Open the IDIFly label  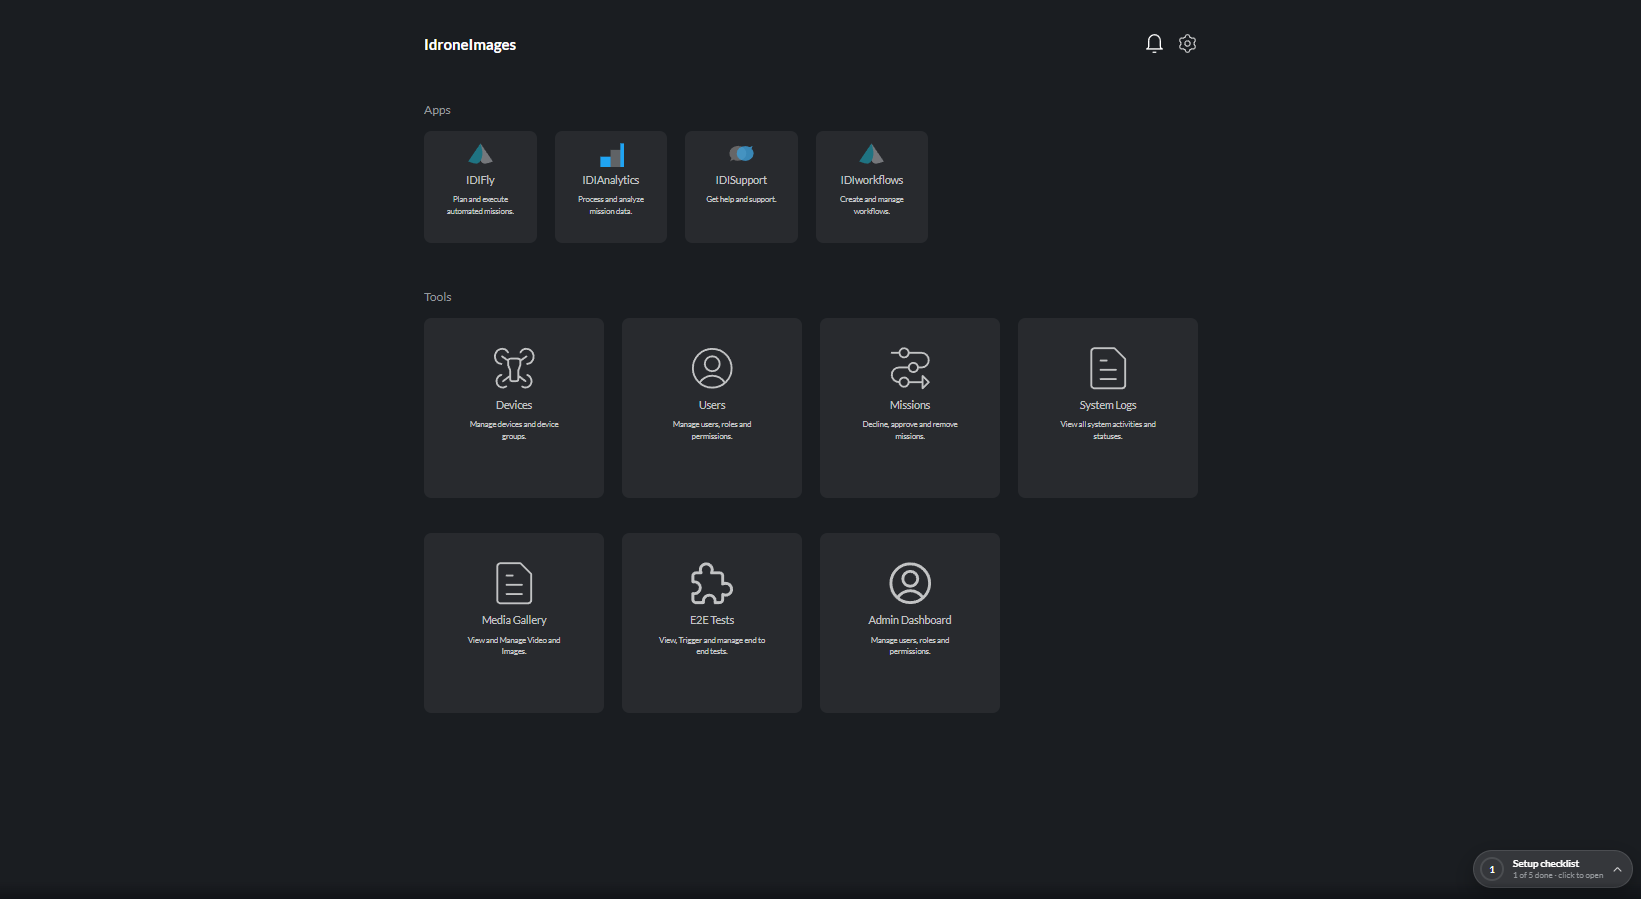point(480,180)
